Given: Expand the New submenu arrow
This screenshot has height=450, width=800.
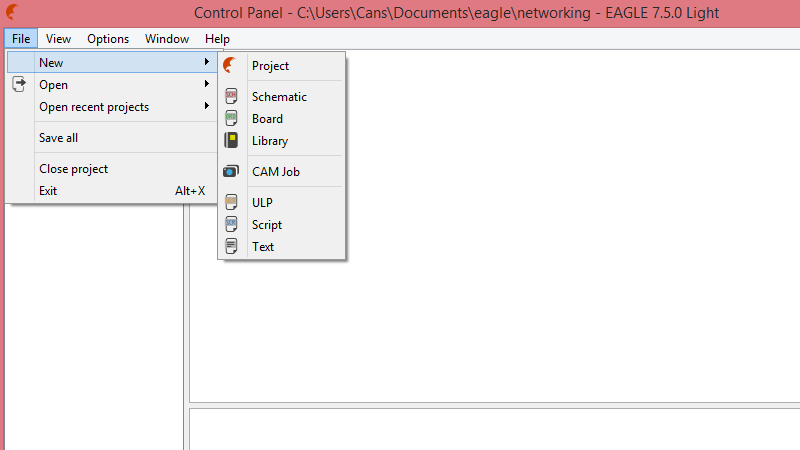Looking at the screenshot, I should 207,62.
